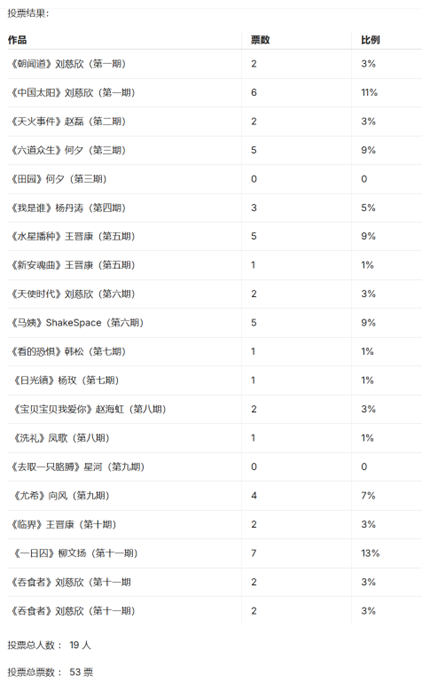Select the 《中国太阳》刘慈欣 entry
The height and width of the screenshot is (682, 422).
(x=73, y=93)
